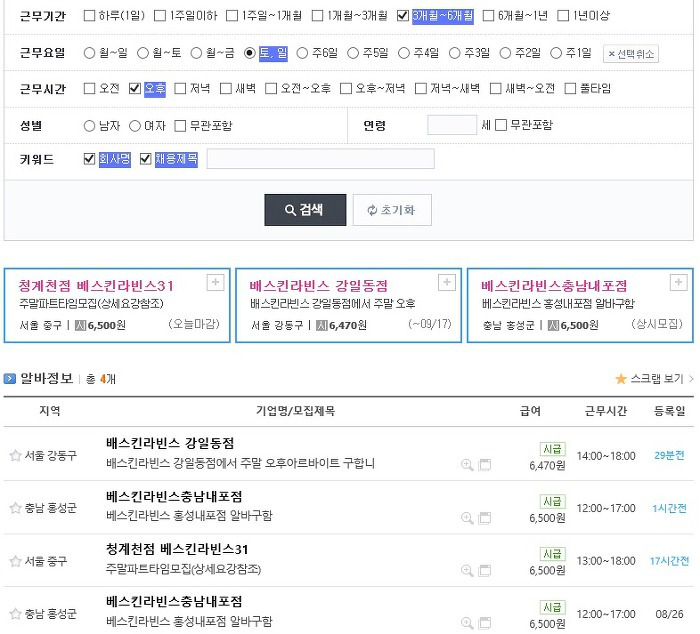Click the 선택취소 button
Viewport: 700px width, 634px height.
(x=630, y=54)
